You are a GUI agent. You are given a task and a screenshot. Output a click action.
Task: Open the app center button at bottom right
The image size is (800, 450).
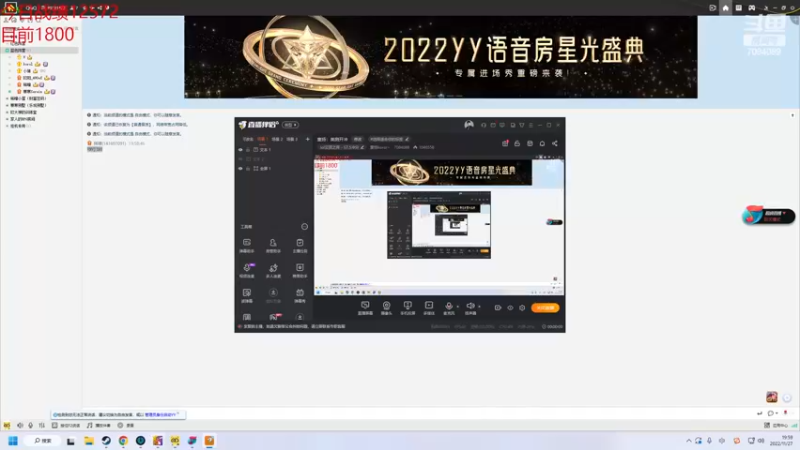point(776,425)
